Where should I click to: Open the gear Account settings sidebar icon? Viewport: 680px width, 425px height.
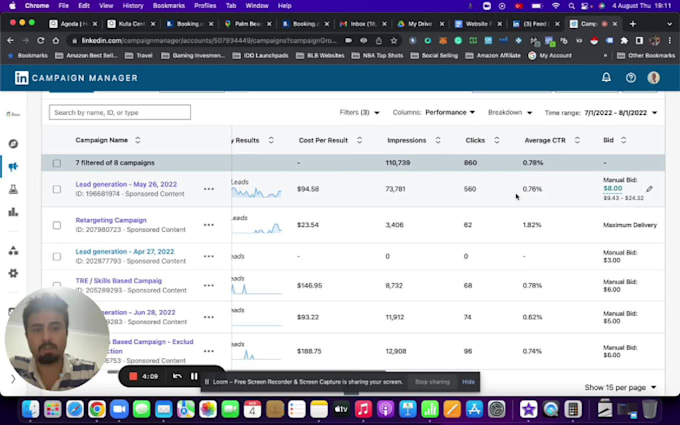click(x=13, y=273)
